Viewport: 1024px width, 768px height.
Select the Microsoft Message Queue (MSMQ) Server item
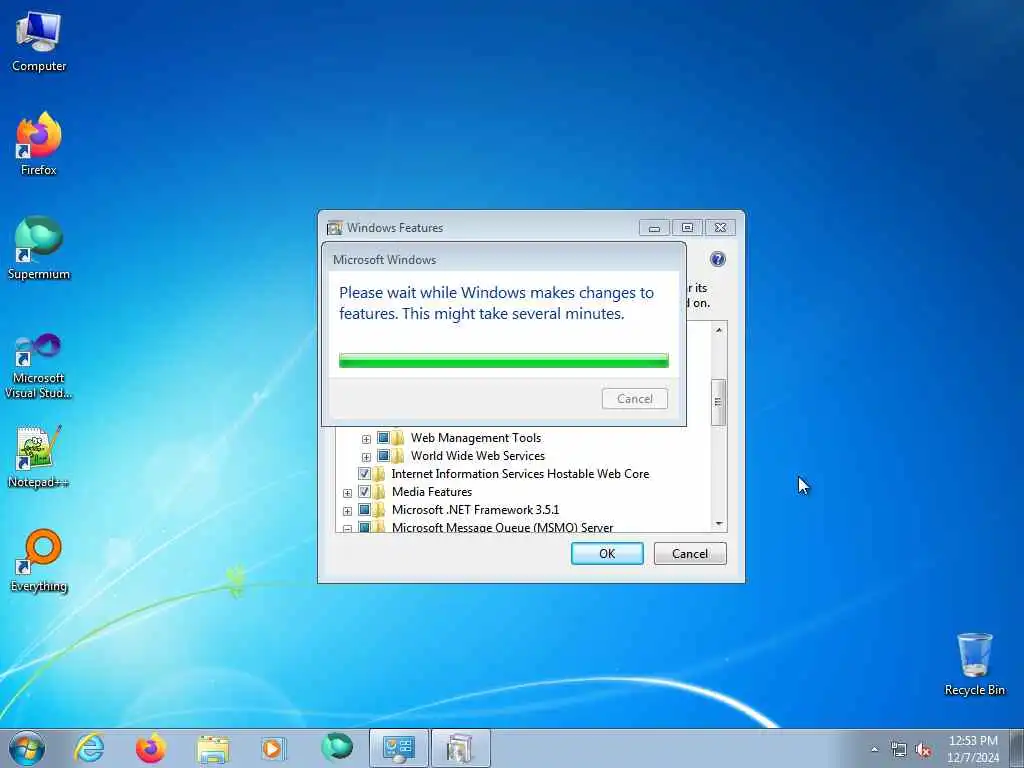tap(502, 526)
